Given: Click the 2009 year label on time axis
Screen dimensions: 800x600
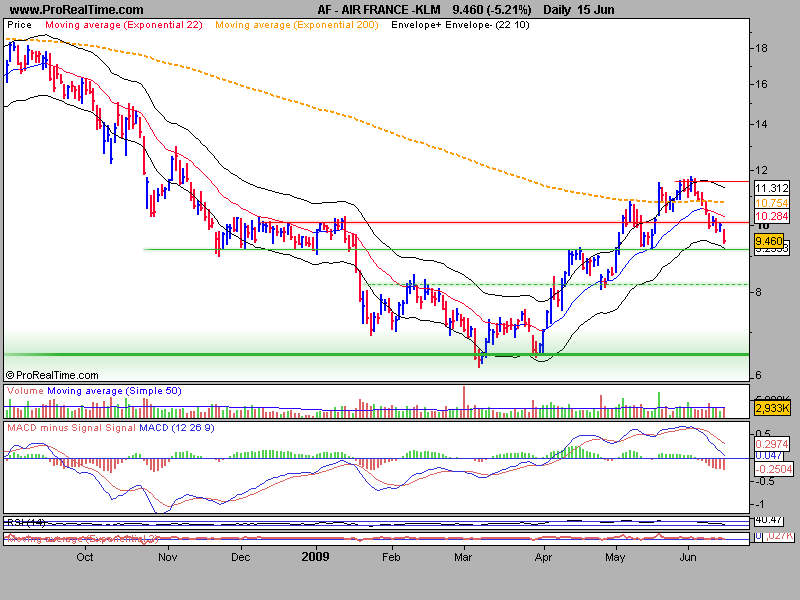Looking at the screenshot, I should [x=315, y=557].
